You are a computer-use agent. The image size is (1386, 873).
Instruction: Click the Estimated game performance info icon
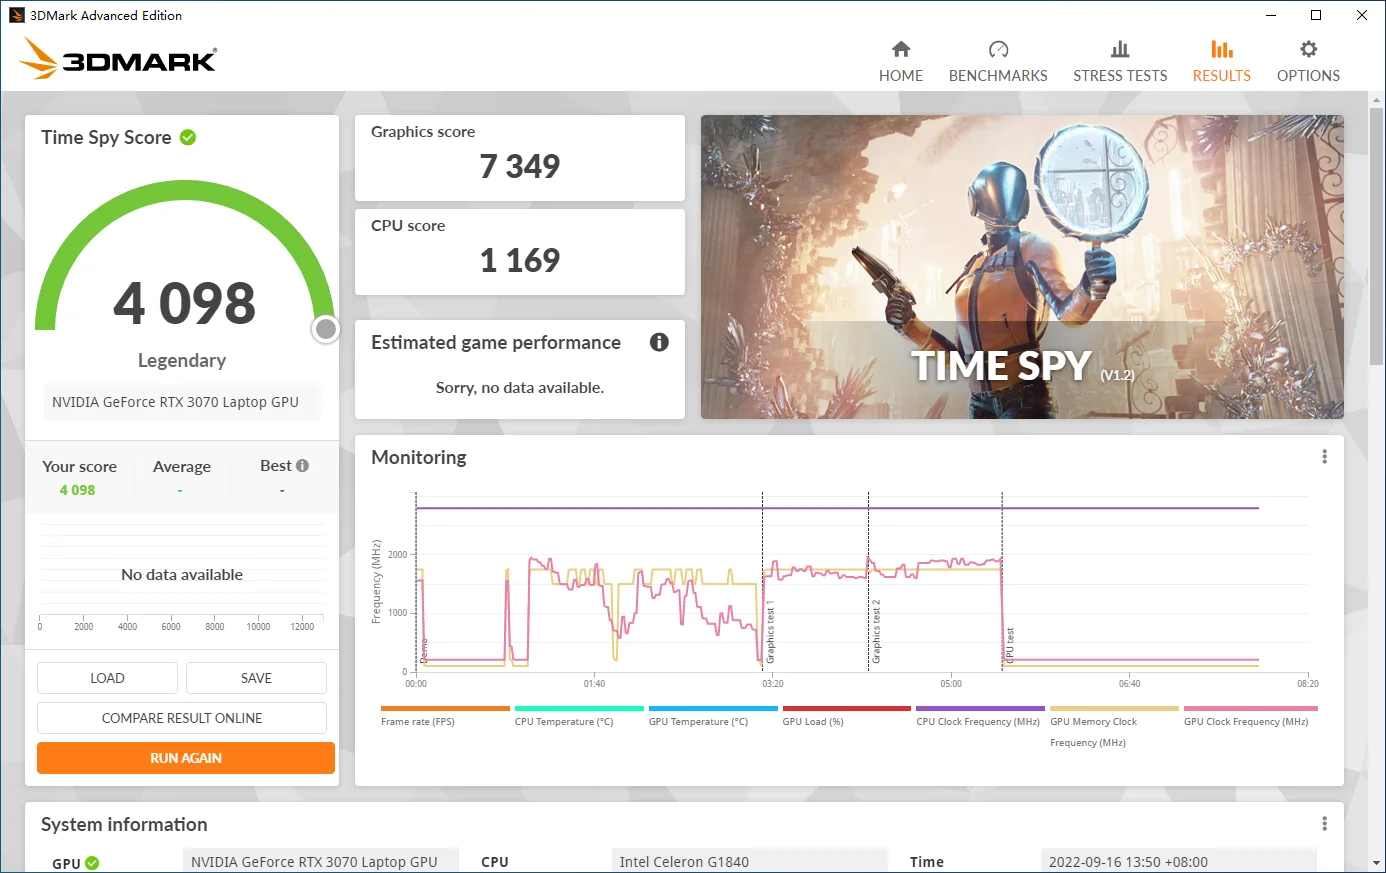[659, 342]
